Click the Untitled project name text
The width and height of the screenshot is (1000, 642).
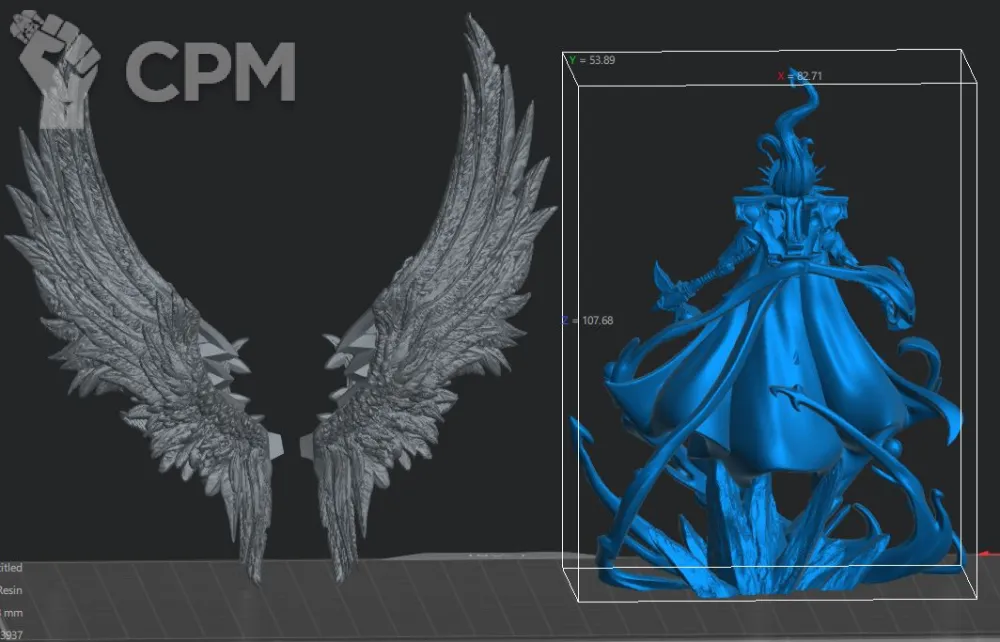pyautogui.click(x=11, y=568)
